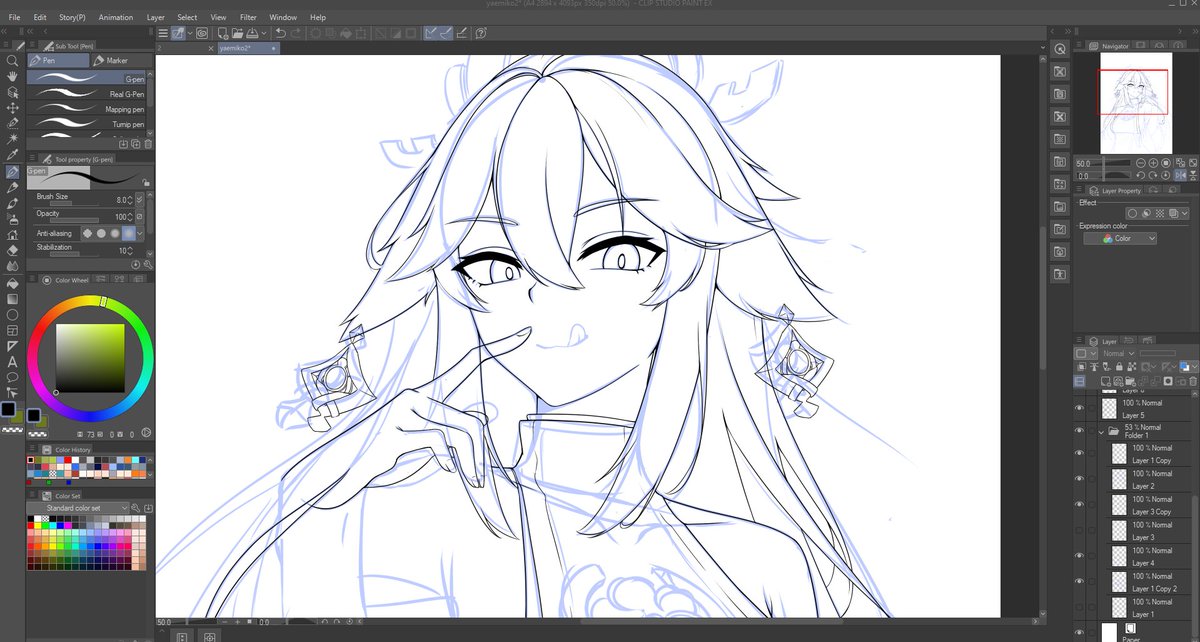Image resolution: width=1200 pixels, height=642 pixels.
Task: Select the Eyedropper tool
Action: point(12,155)
